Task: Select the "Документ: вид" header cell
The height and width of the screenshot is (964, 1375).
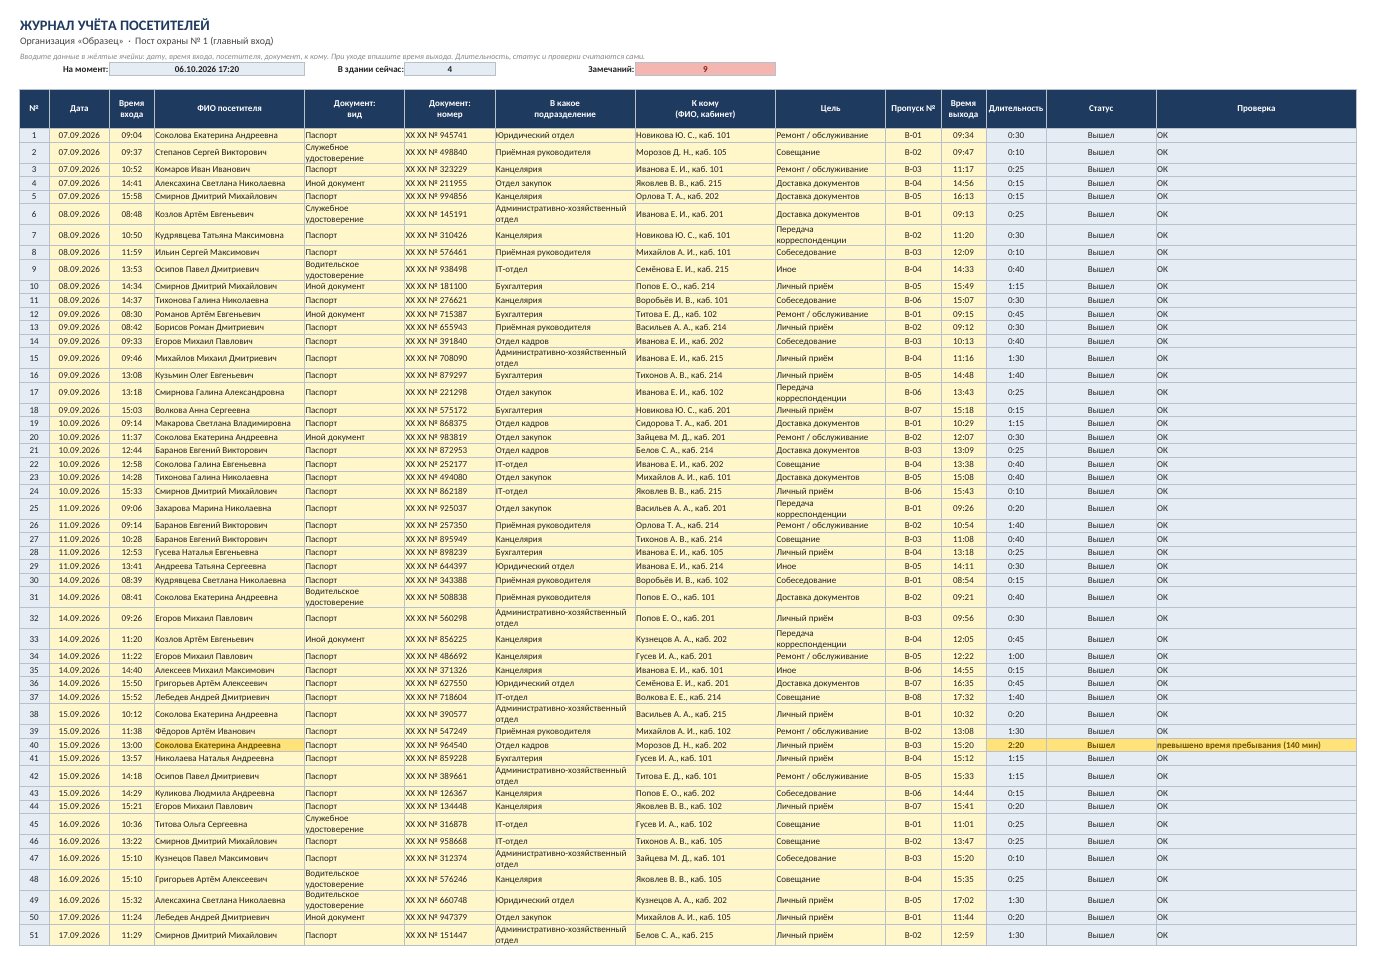Action: point(354,108)
